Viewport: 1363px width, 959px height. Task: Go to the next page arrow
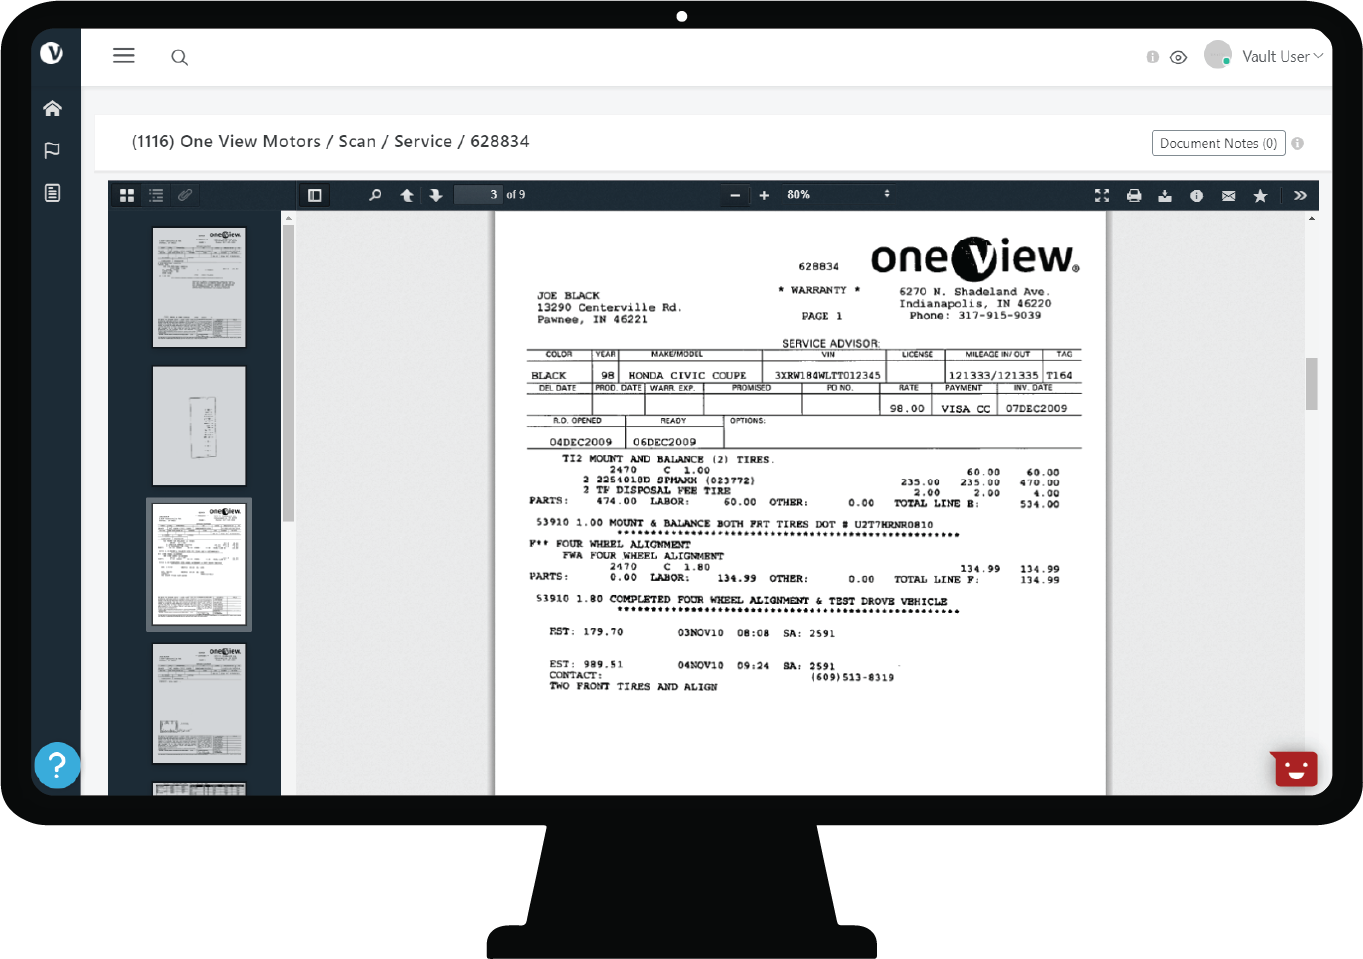436,195
